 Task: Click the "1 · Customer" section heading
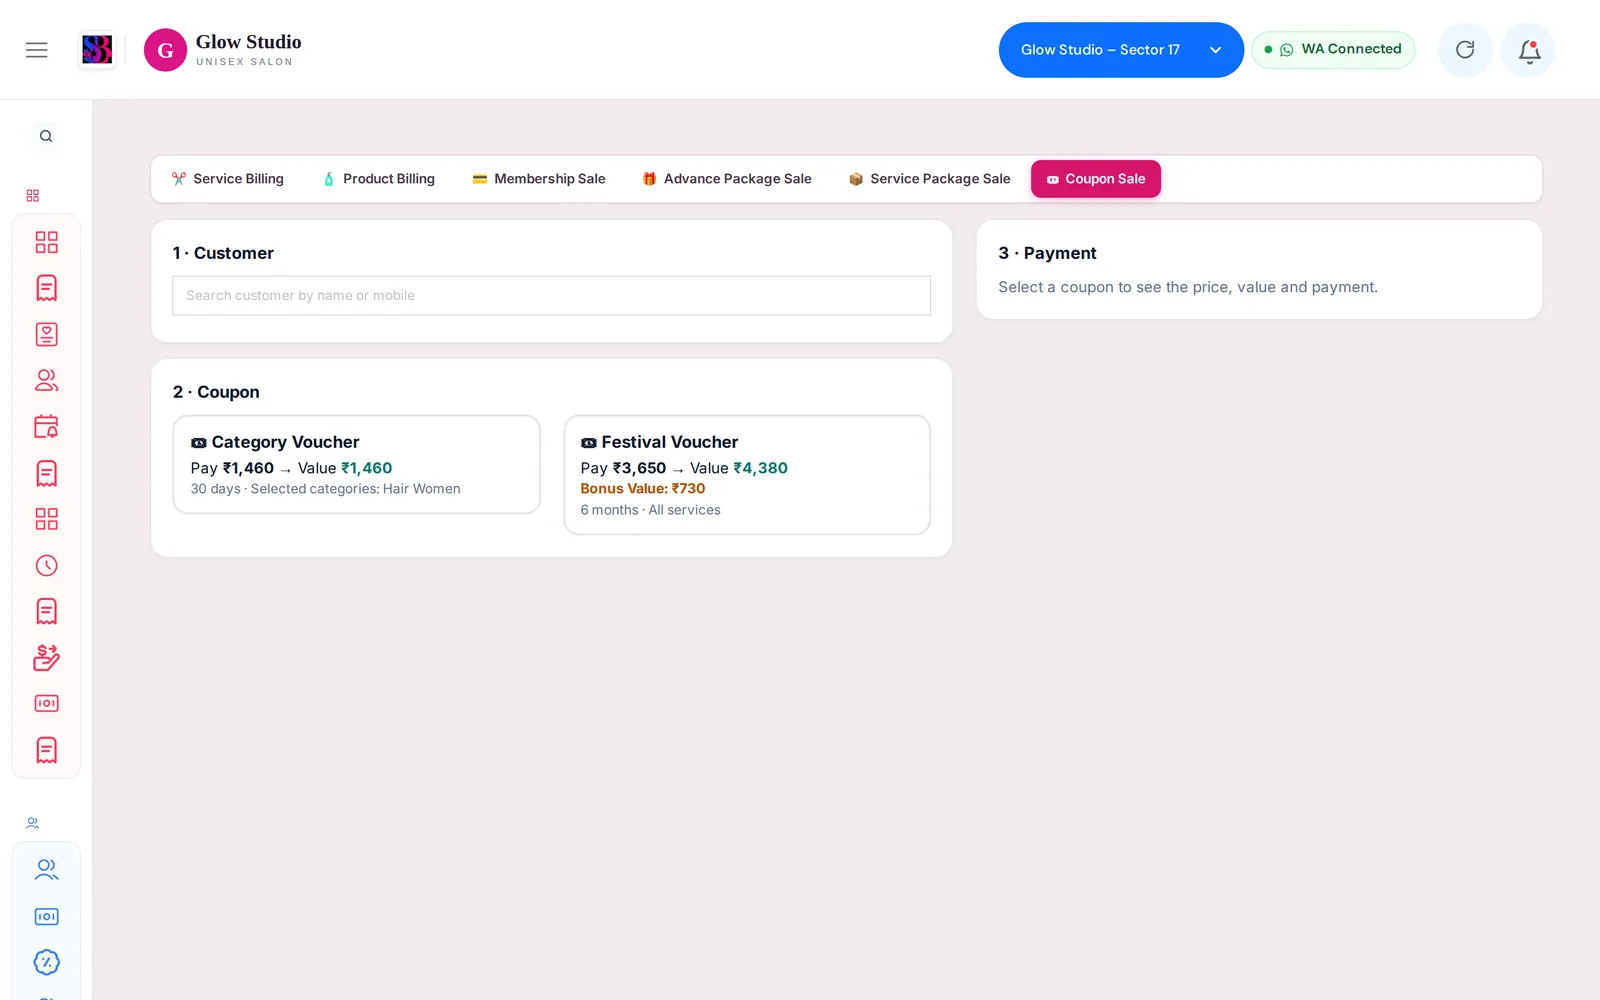223,253
